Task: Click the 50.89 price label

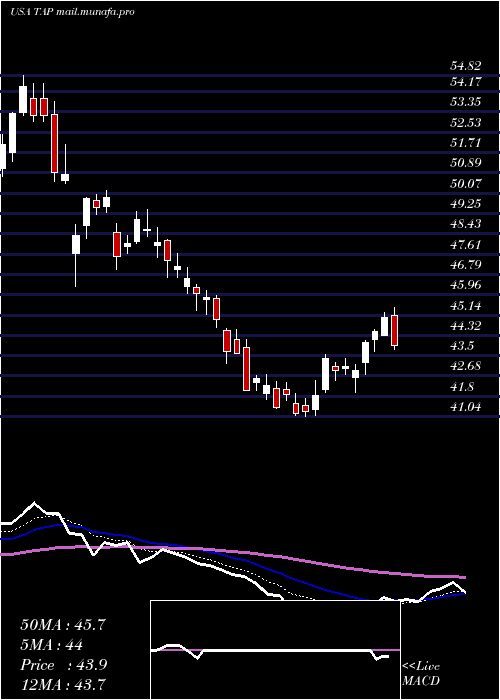Action: (x=466, y=162)
